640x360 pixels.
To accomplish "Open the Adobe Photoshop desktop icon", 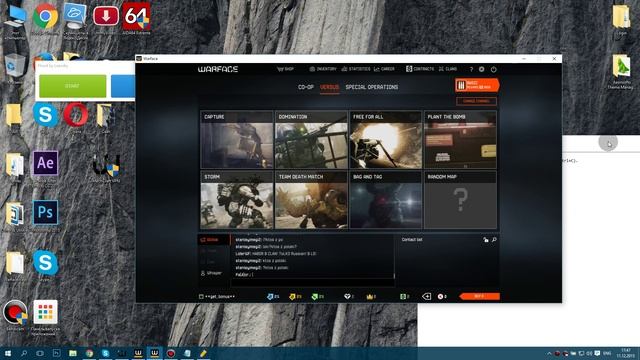I will tap(45, 212).
